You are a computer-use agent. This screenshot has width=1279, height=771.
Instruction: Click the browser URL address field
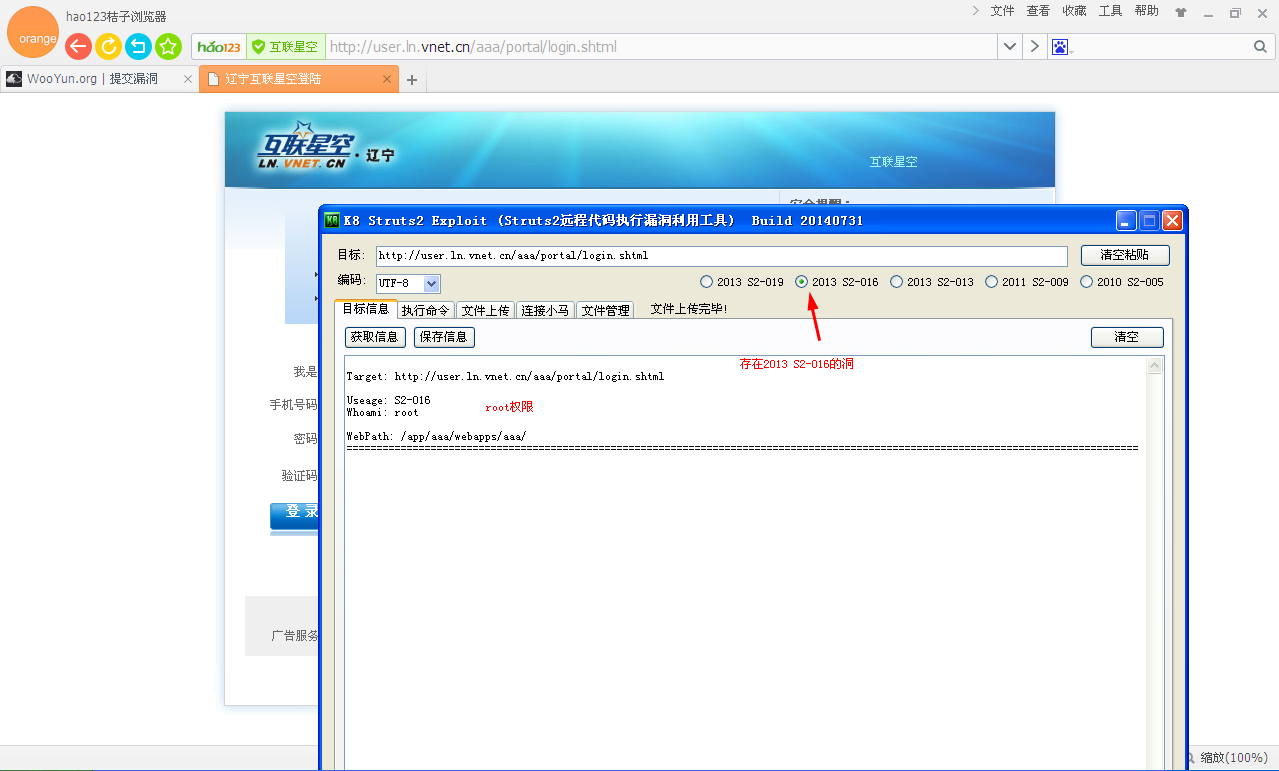tap(660, 47)
